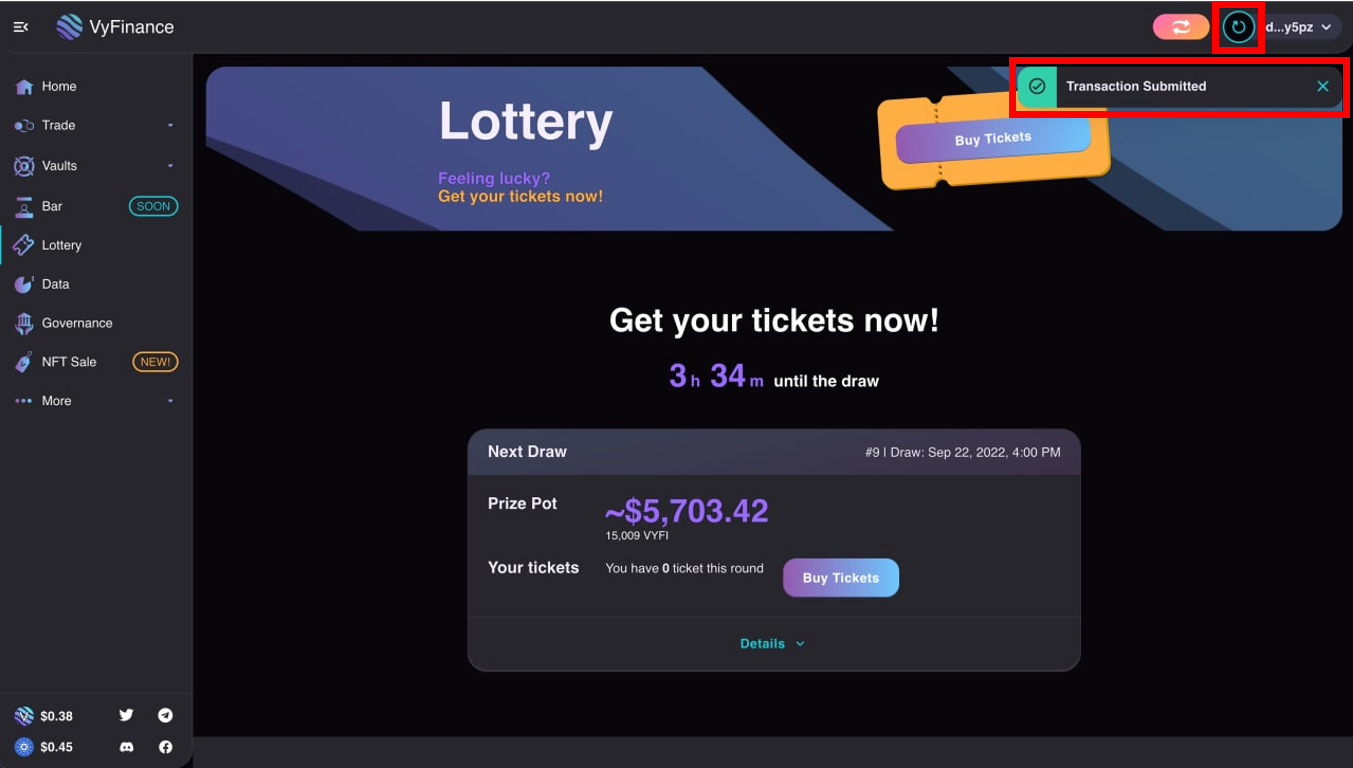Open the Discord link icon
The image size is (1353, 768).
[126, 747]
